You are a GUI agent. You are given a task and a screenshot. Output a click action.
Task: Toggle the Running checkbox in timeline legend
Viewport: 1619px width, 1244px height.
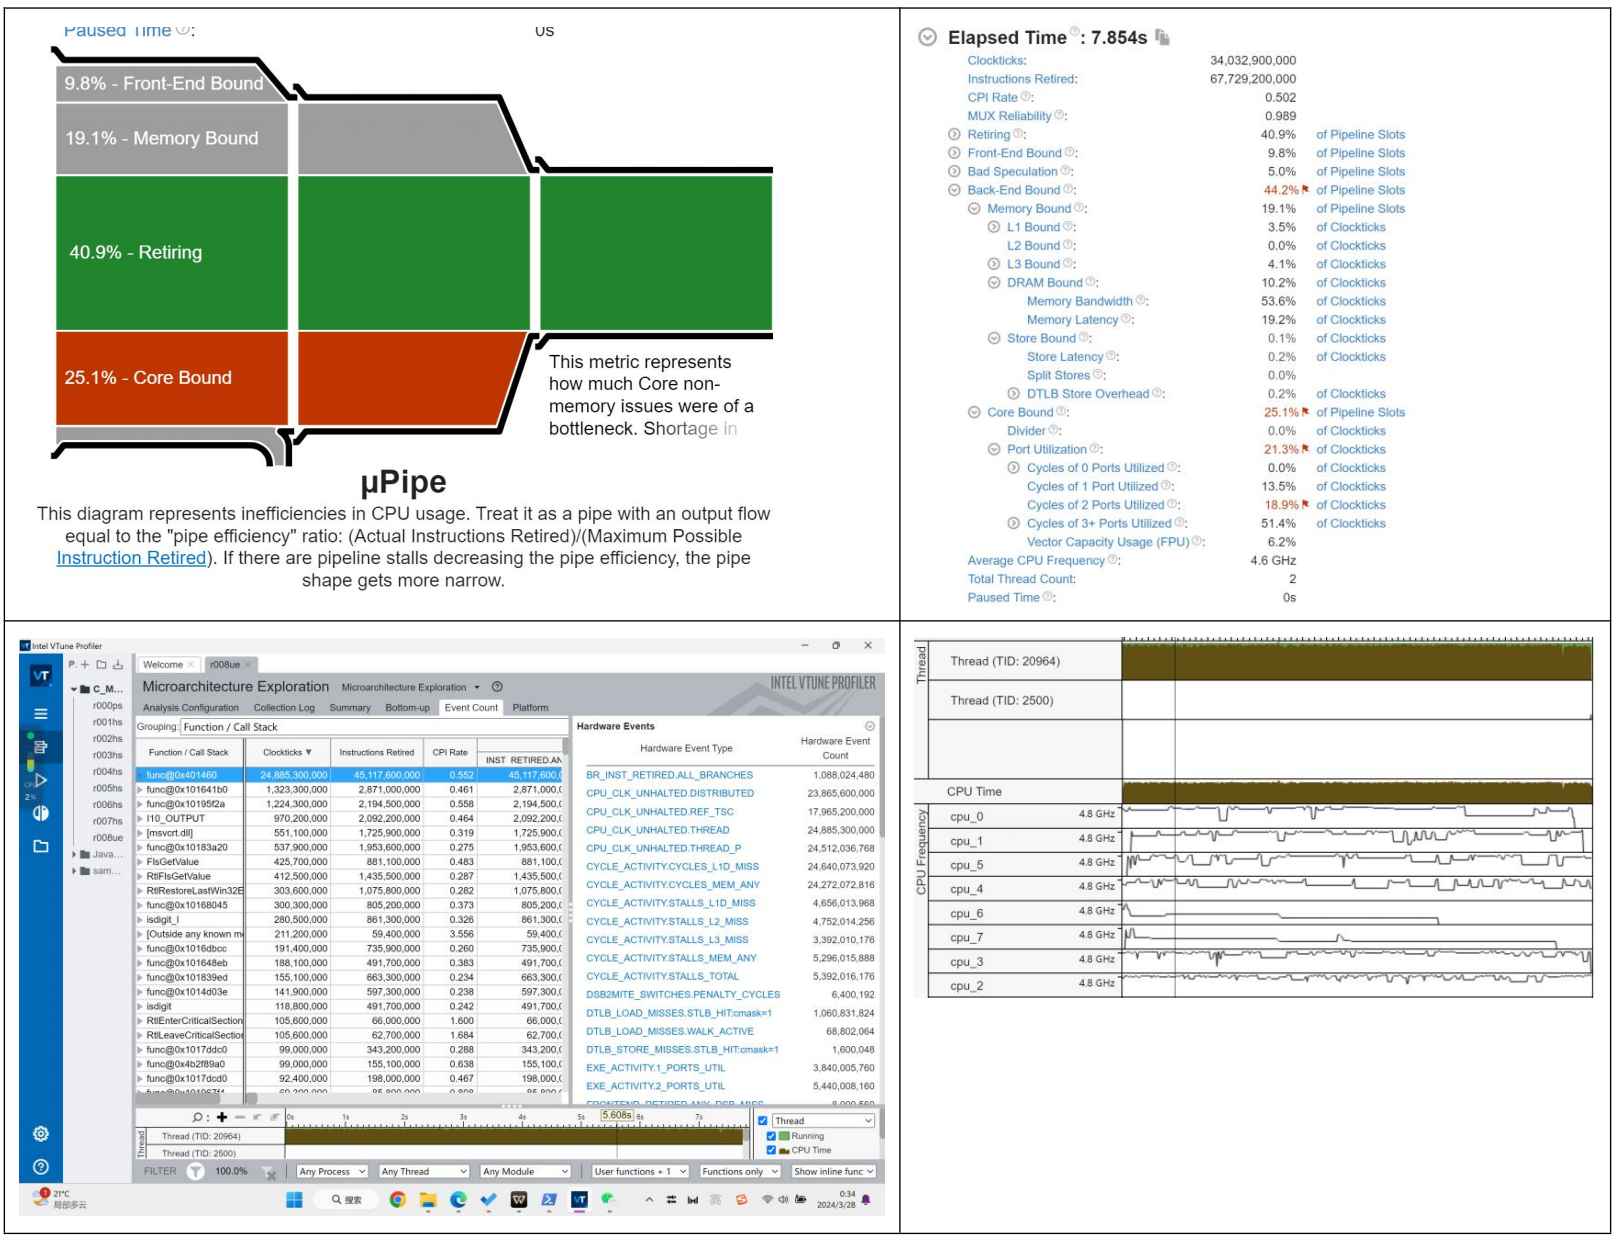(771, 1136)
